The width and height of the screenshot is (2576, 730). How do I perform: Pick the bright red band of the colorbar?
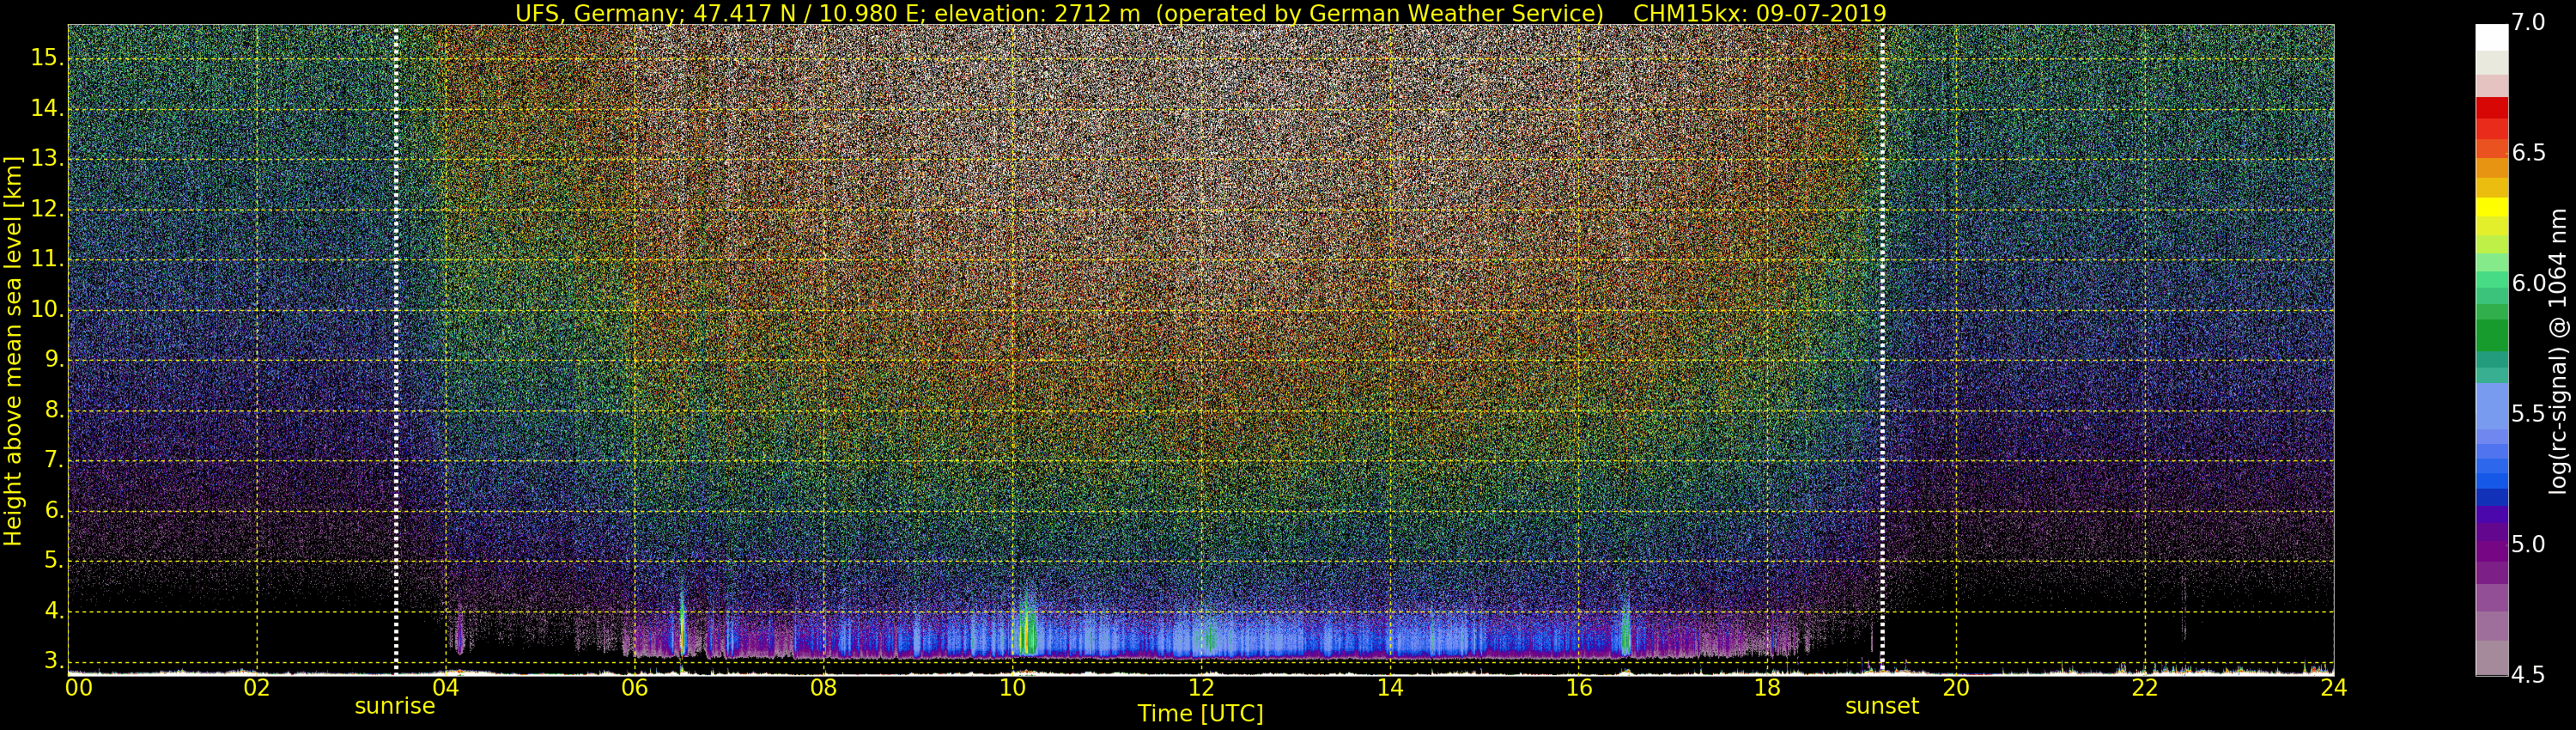coord(2491,108)
